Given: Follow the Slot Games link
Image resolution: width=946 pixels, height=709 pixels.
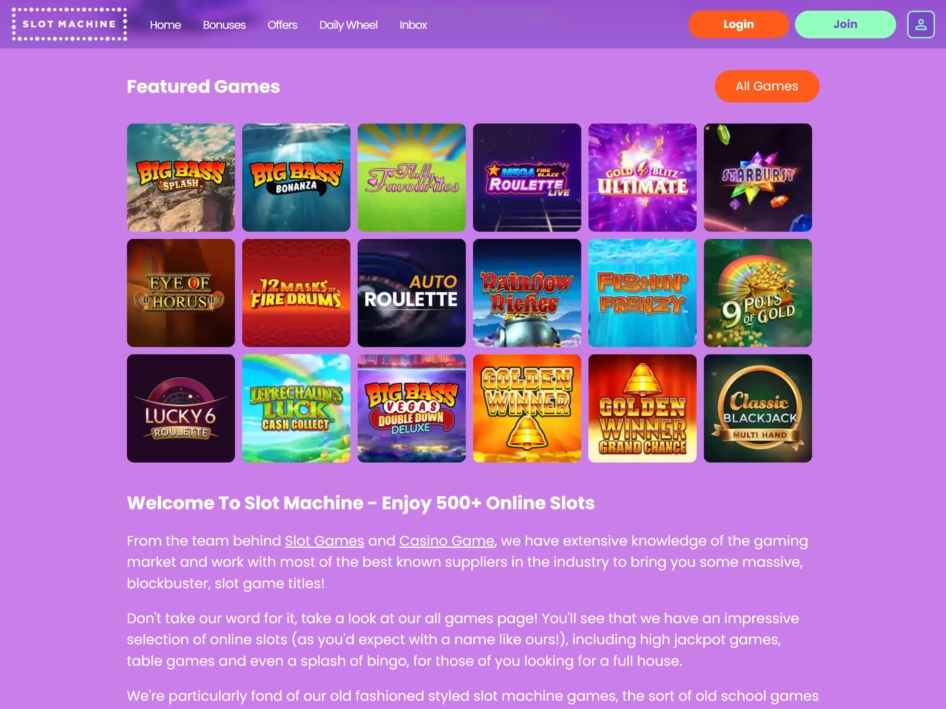Looking at the screenshot, I should pos(325,541).
